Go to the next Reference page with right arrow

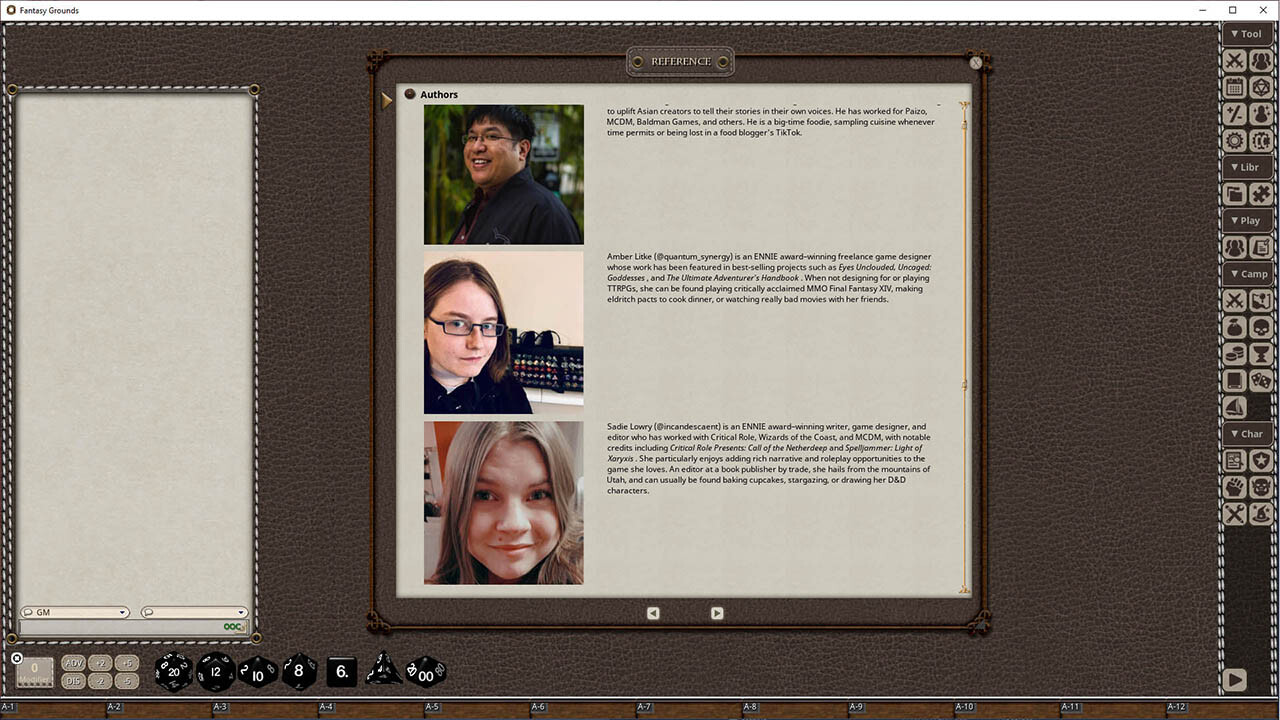tap(717, 613)
